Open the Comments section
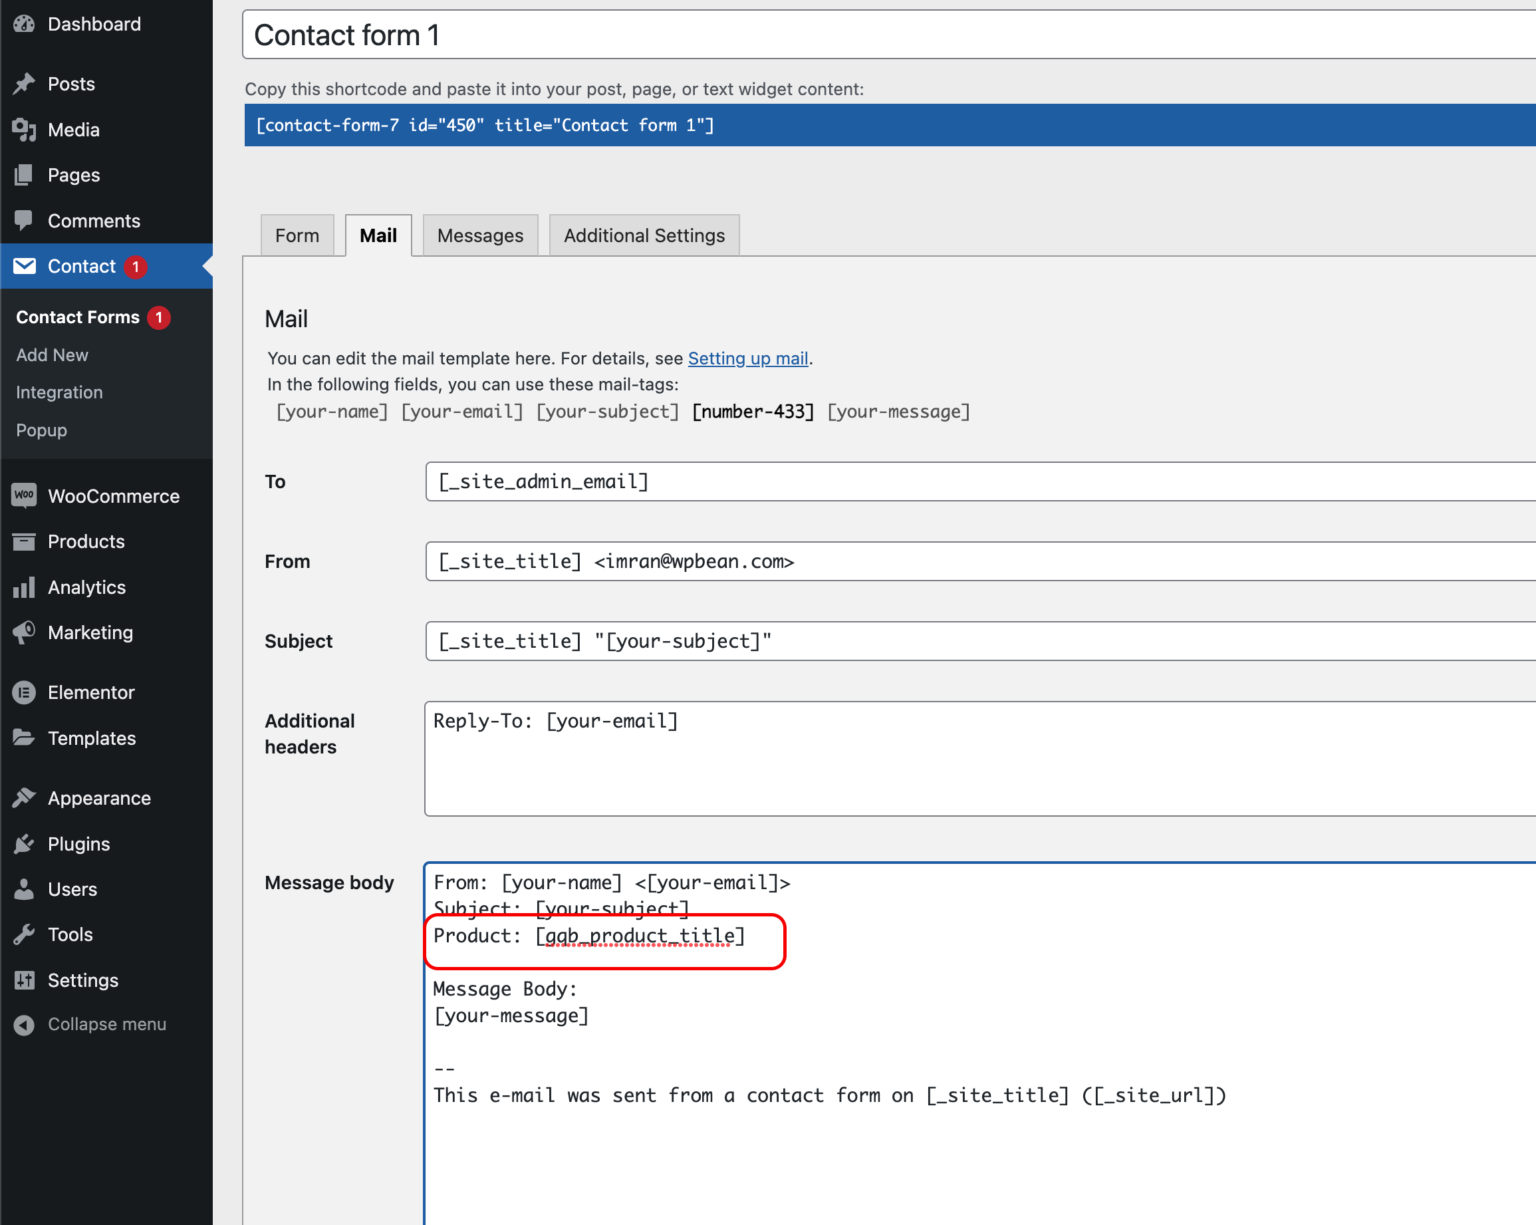1536x1225 pixels. click(93, 221)
